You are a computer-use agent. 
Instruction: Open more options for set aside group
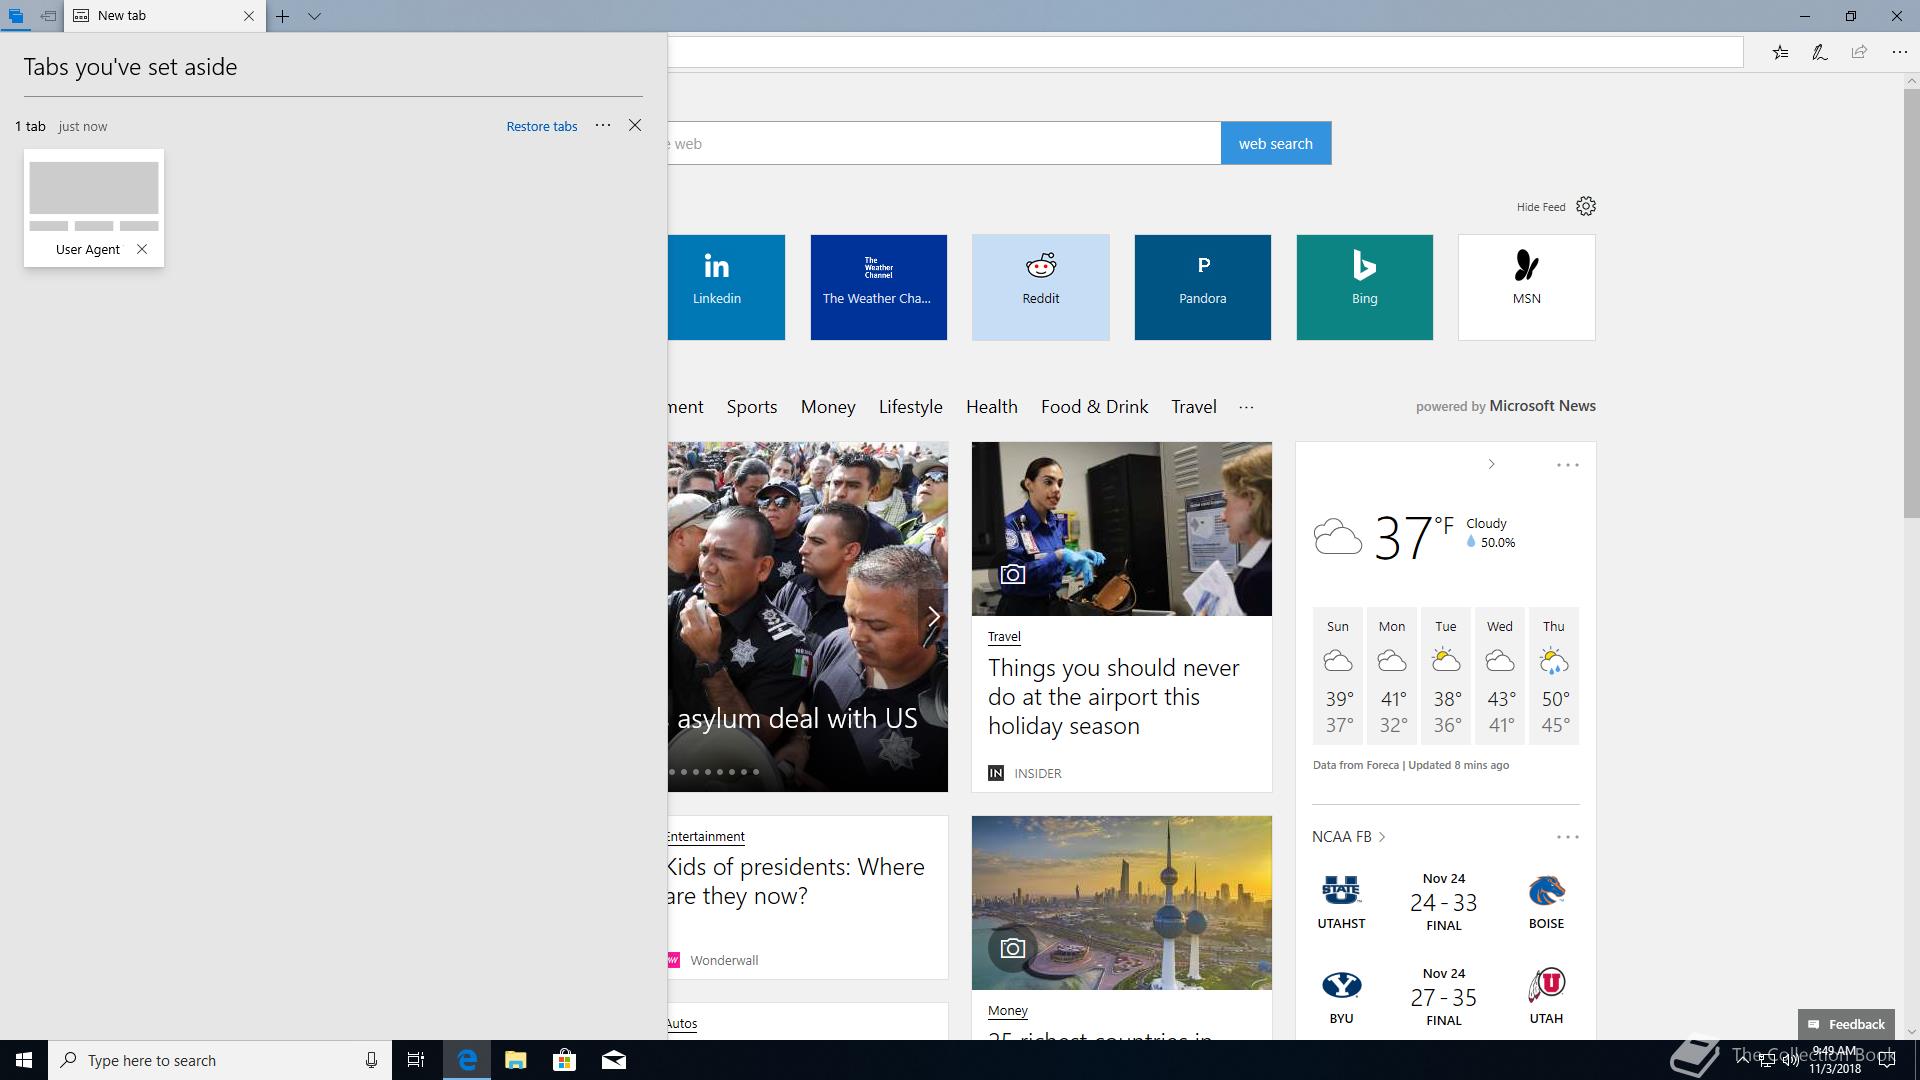[602, 125]
